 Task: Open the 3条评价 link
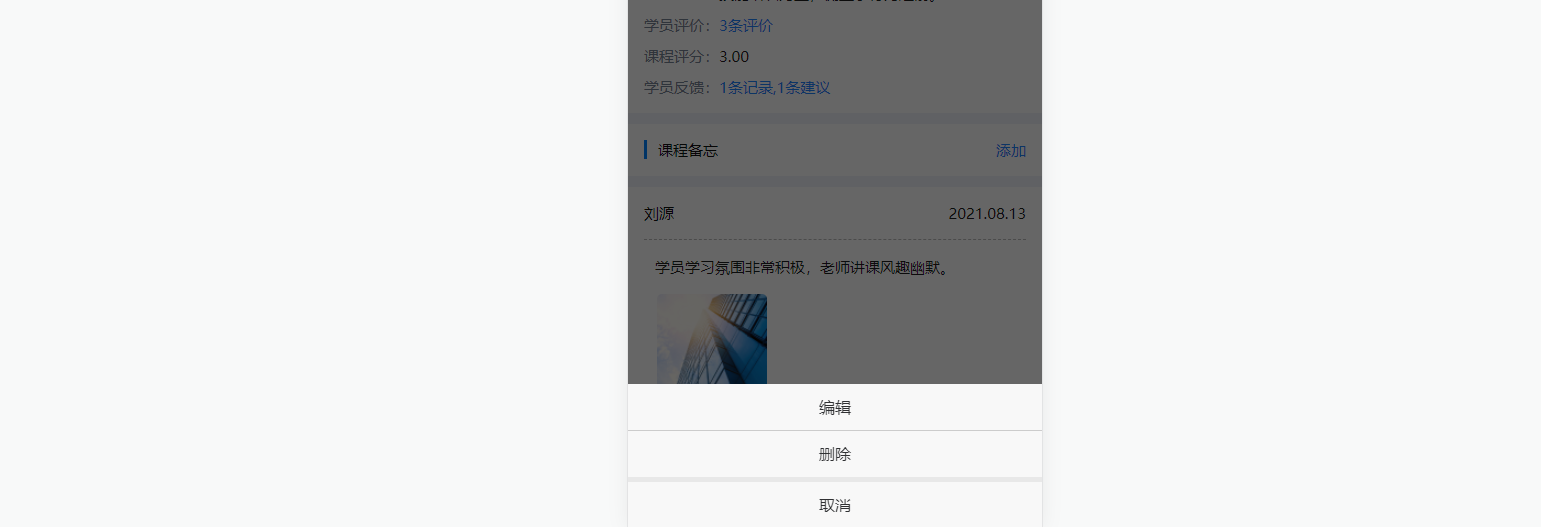tap(746, 26)
